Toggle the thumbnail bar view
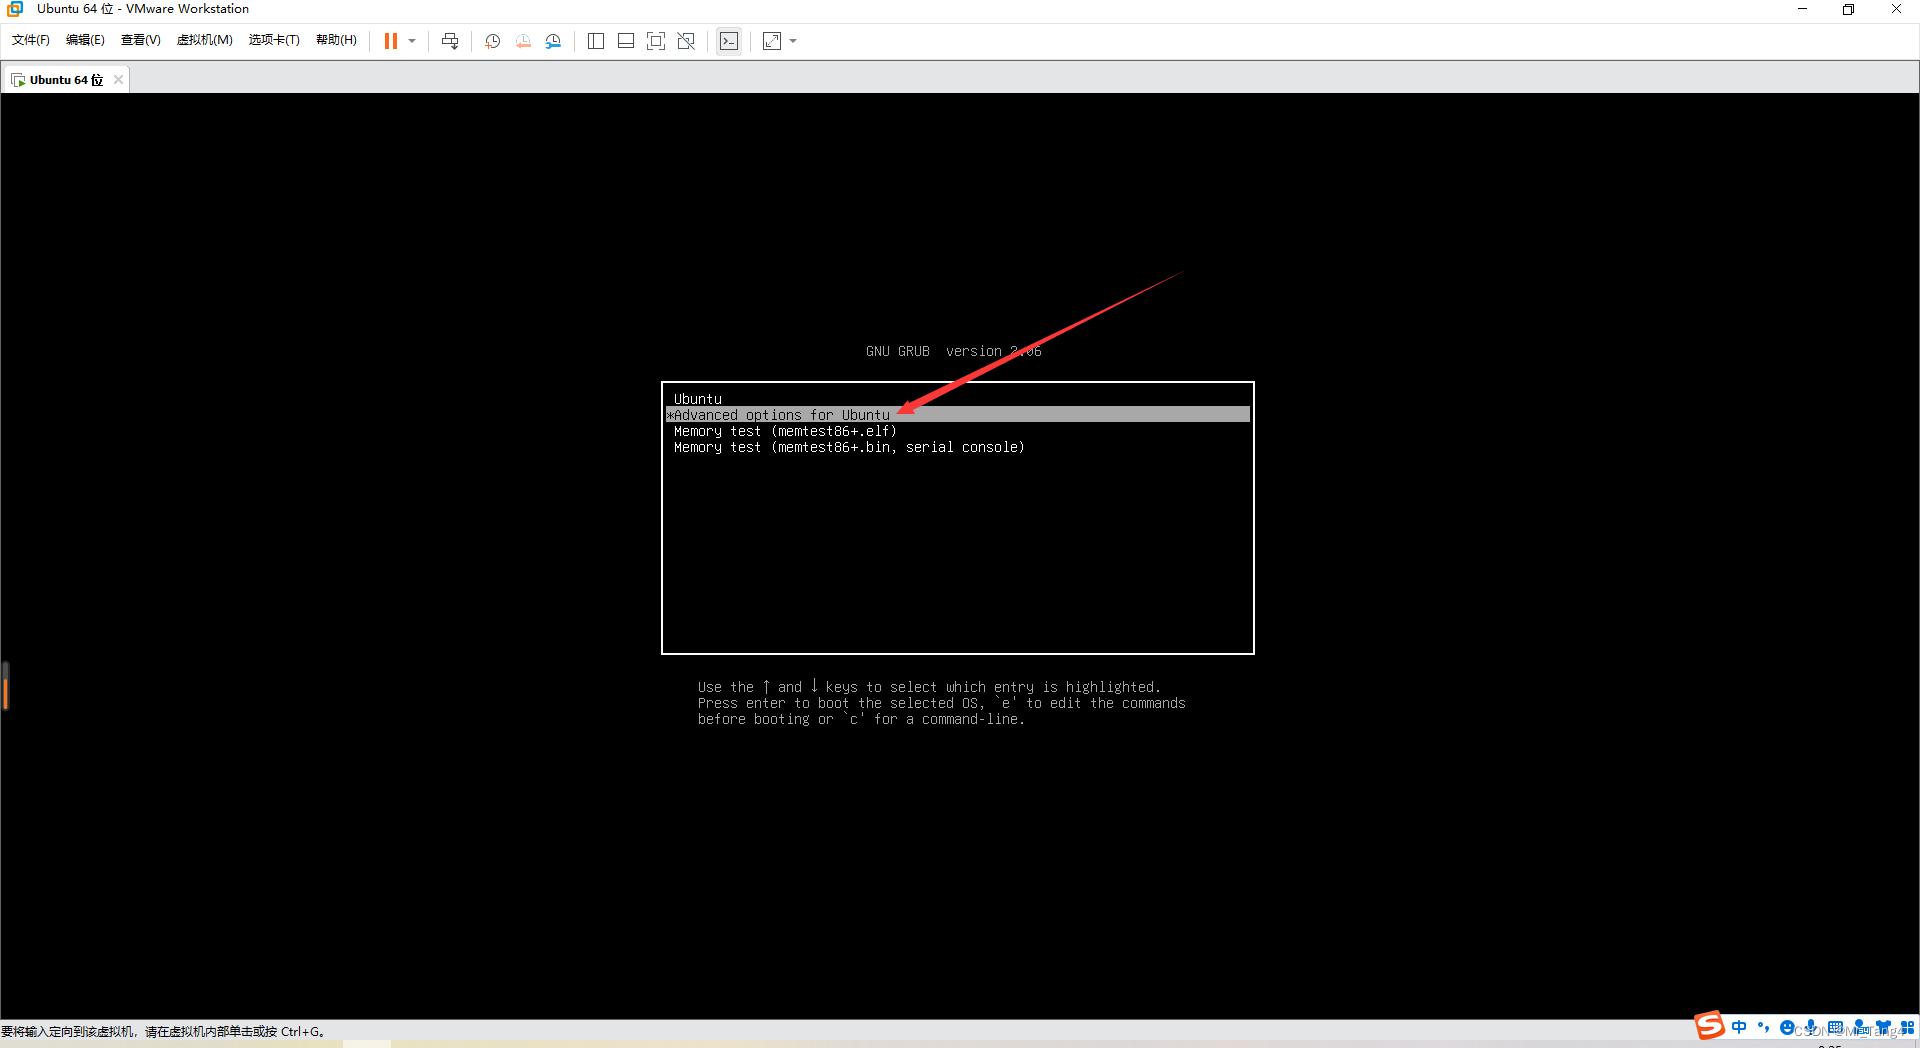The height and width of the screenshot is (1048, 1920). coord(626,41)
